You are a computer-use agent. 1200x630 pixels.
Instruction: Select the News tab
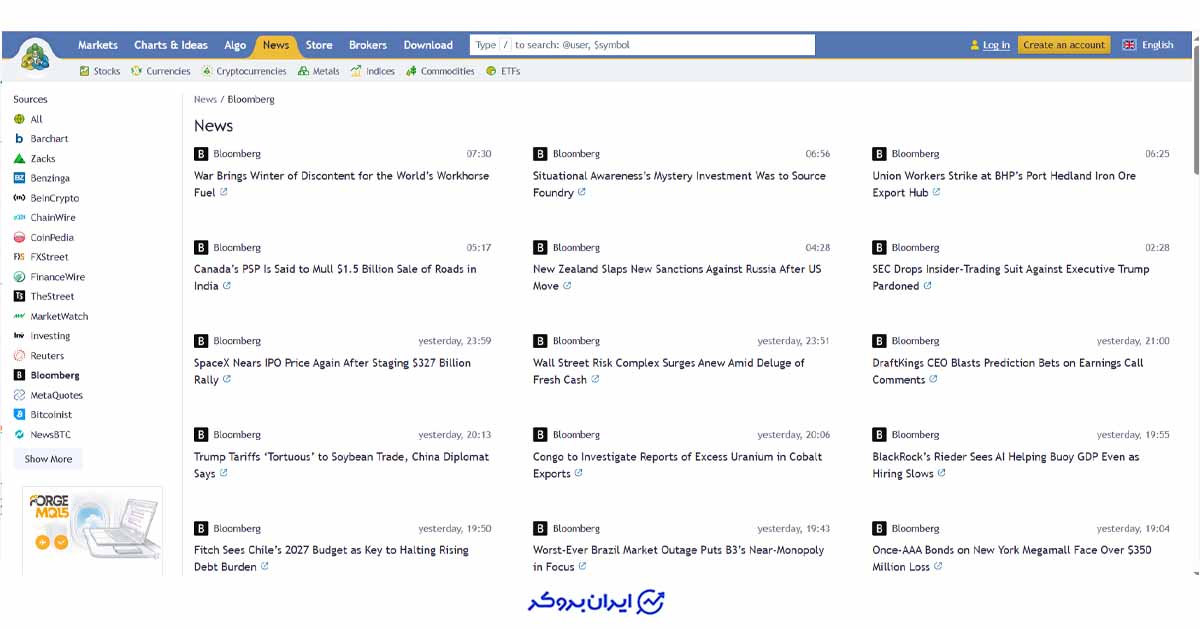(x=276, y=45)
